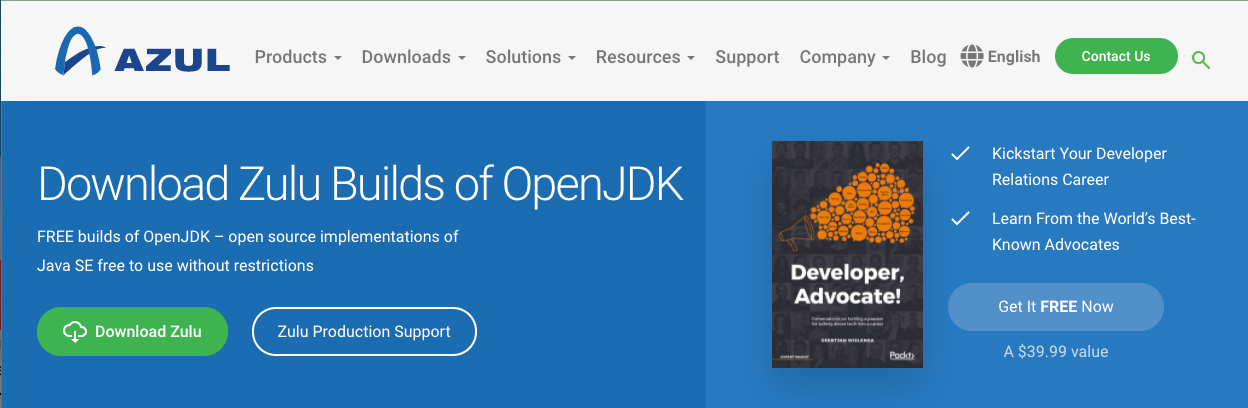This screenshot has height=408, width=1248.
Task: Open the Solutions dropdown menu
Action: point(531,57)
